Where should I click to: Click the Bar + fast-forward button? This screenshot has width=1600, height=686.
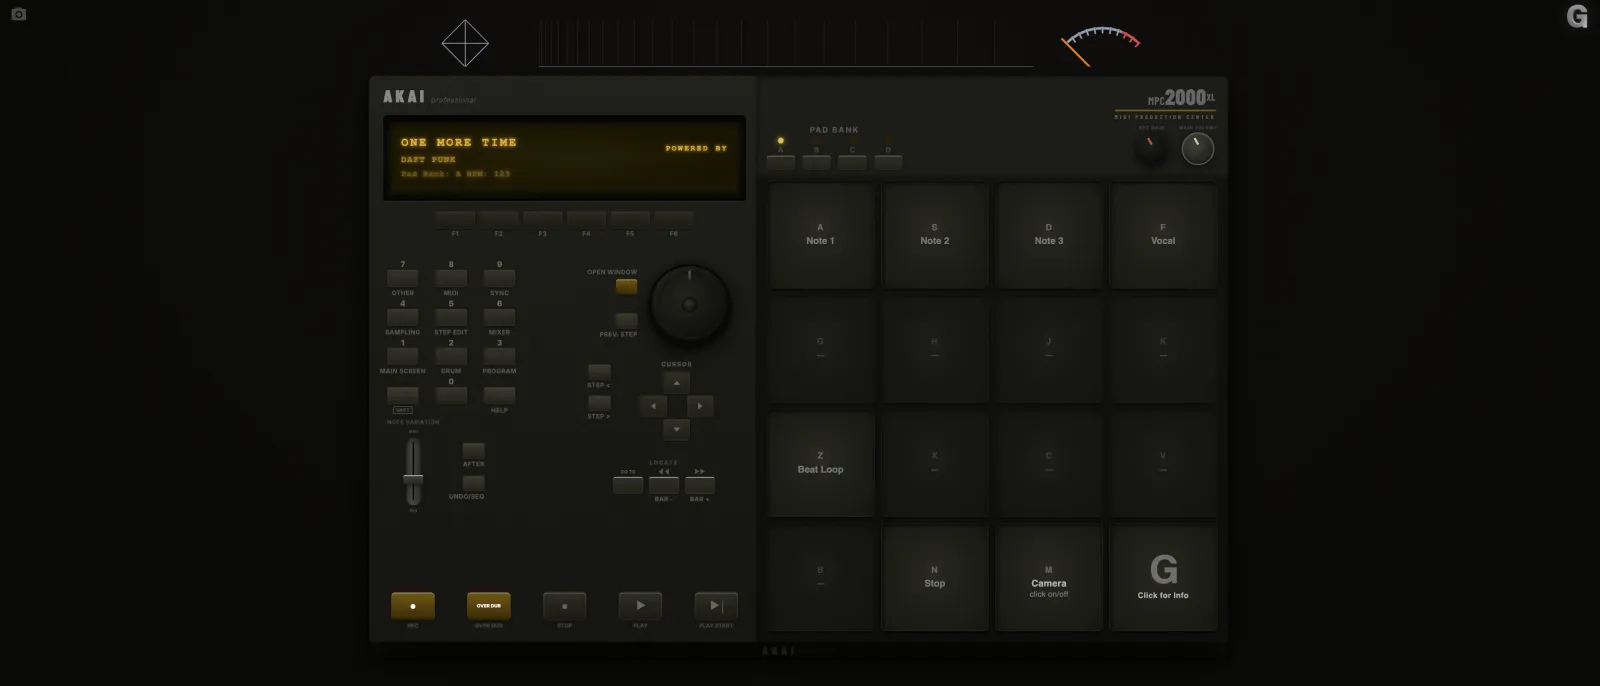coord(700,485)
